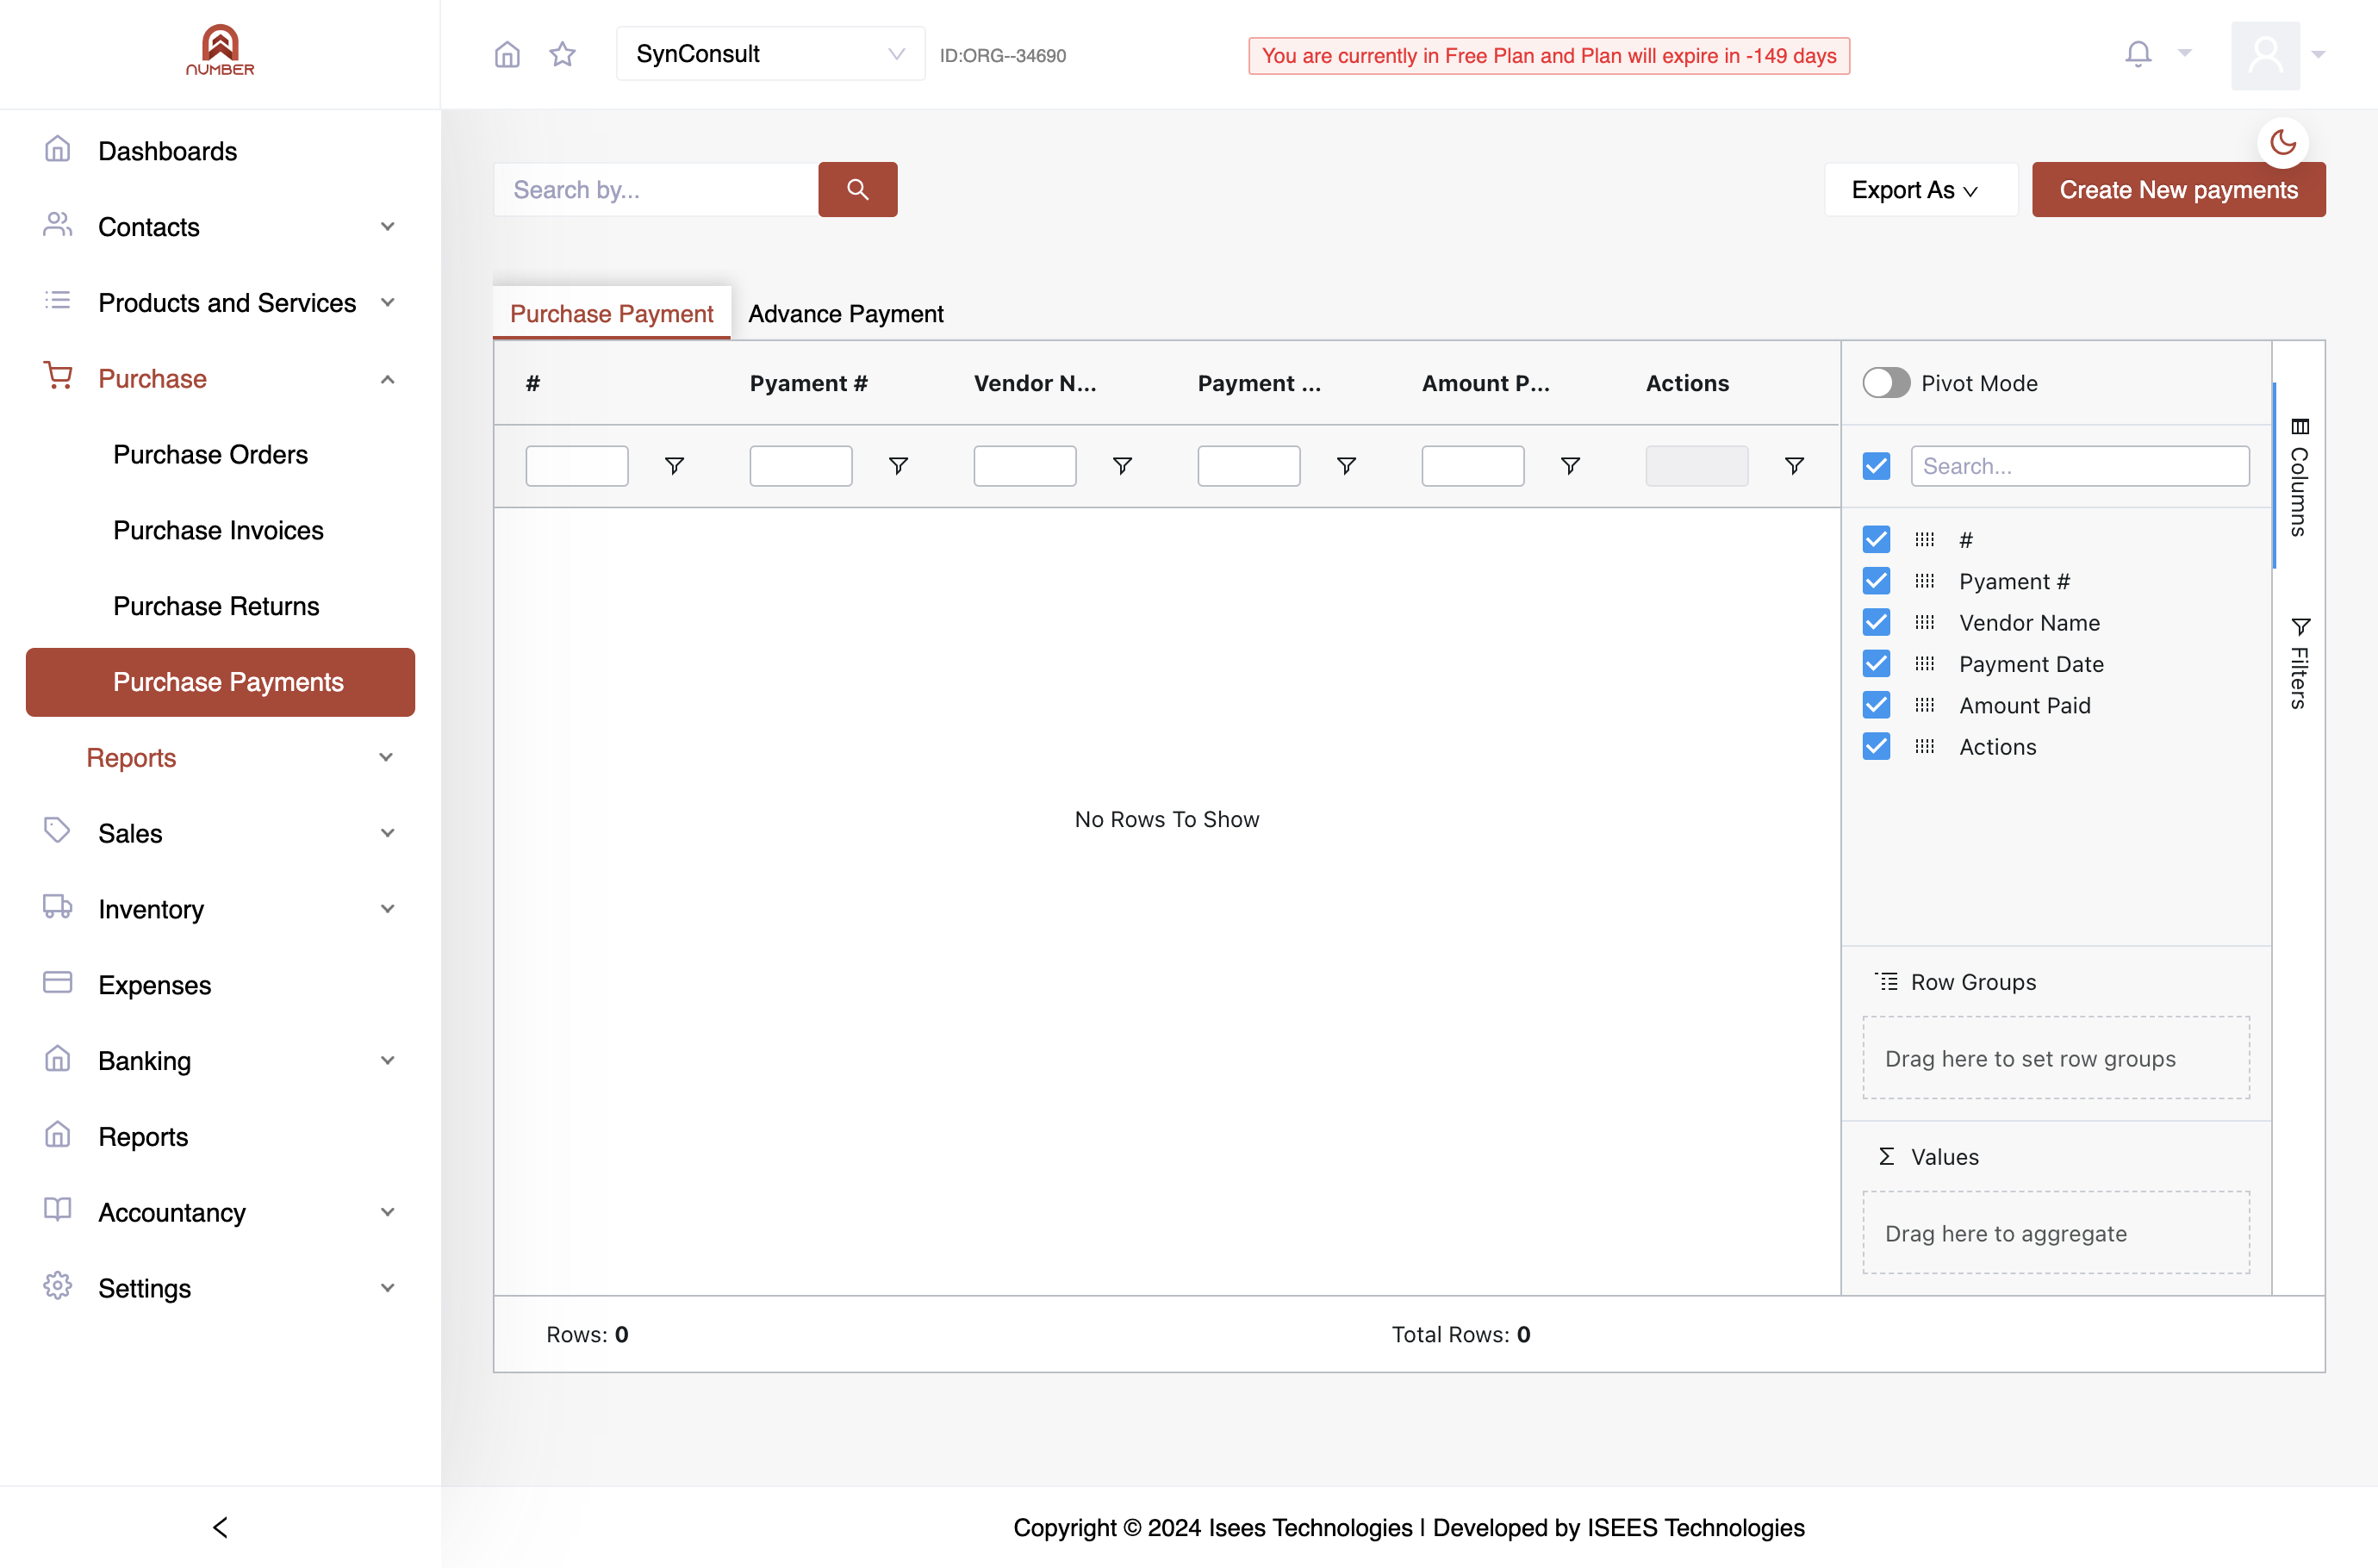Click the Search by... input field
This screenshot has height=1568, width=2378.
656,190
